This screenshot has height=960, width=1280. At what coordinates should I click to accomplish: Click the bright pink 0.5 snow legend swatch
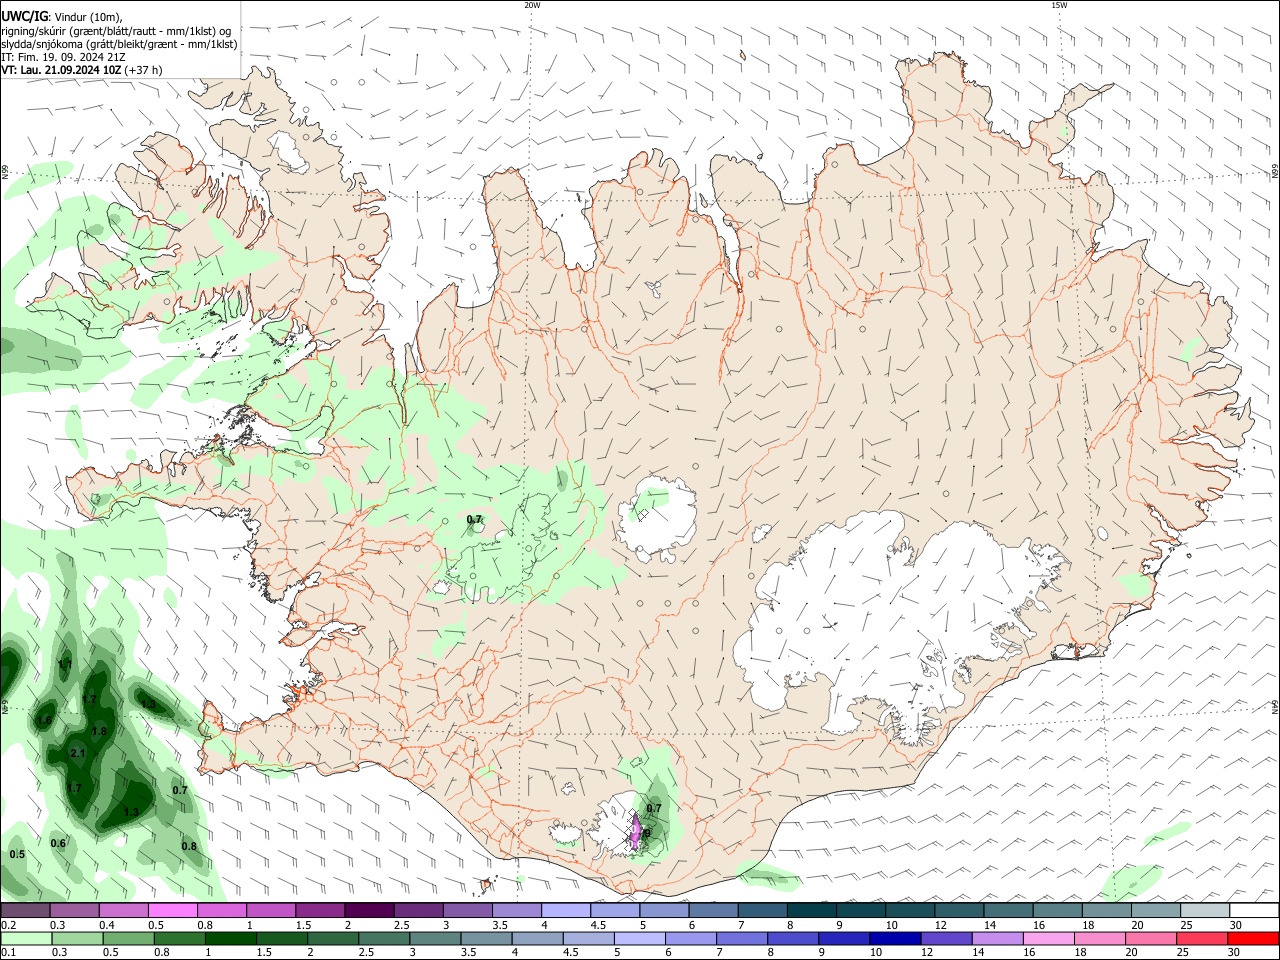(172, 910)
